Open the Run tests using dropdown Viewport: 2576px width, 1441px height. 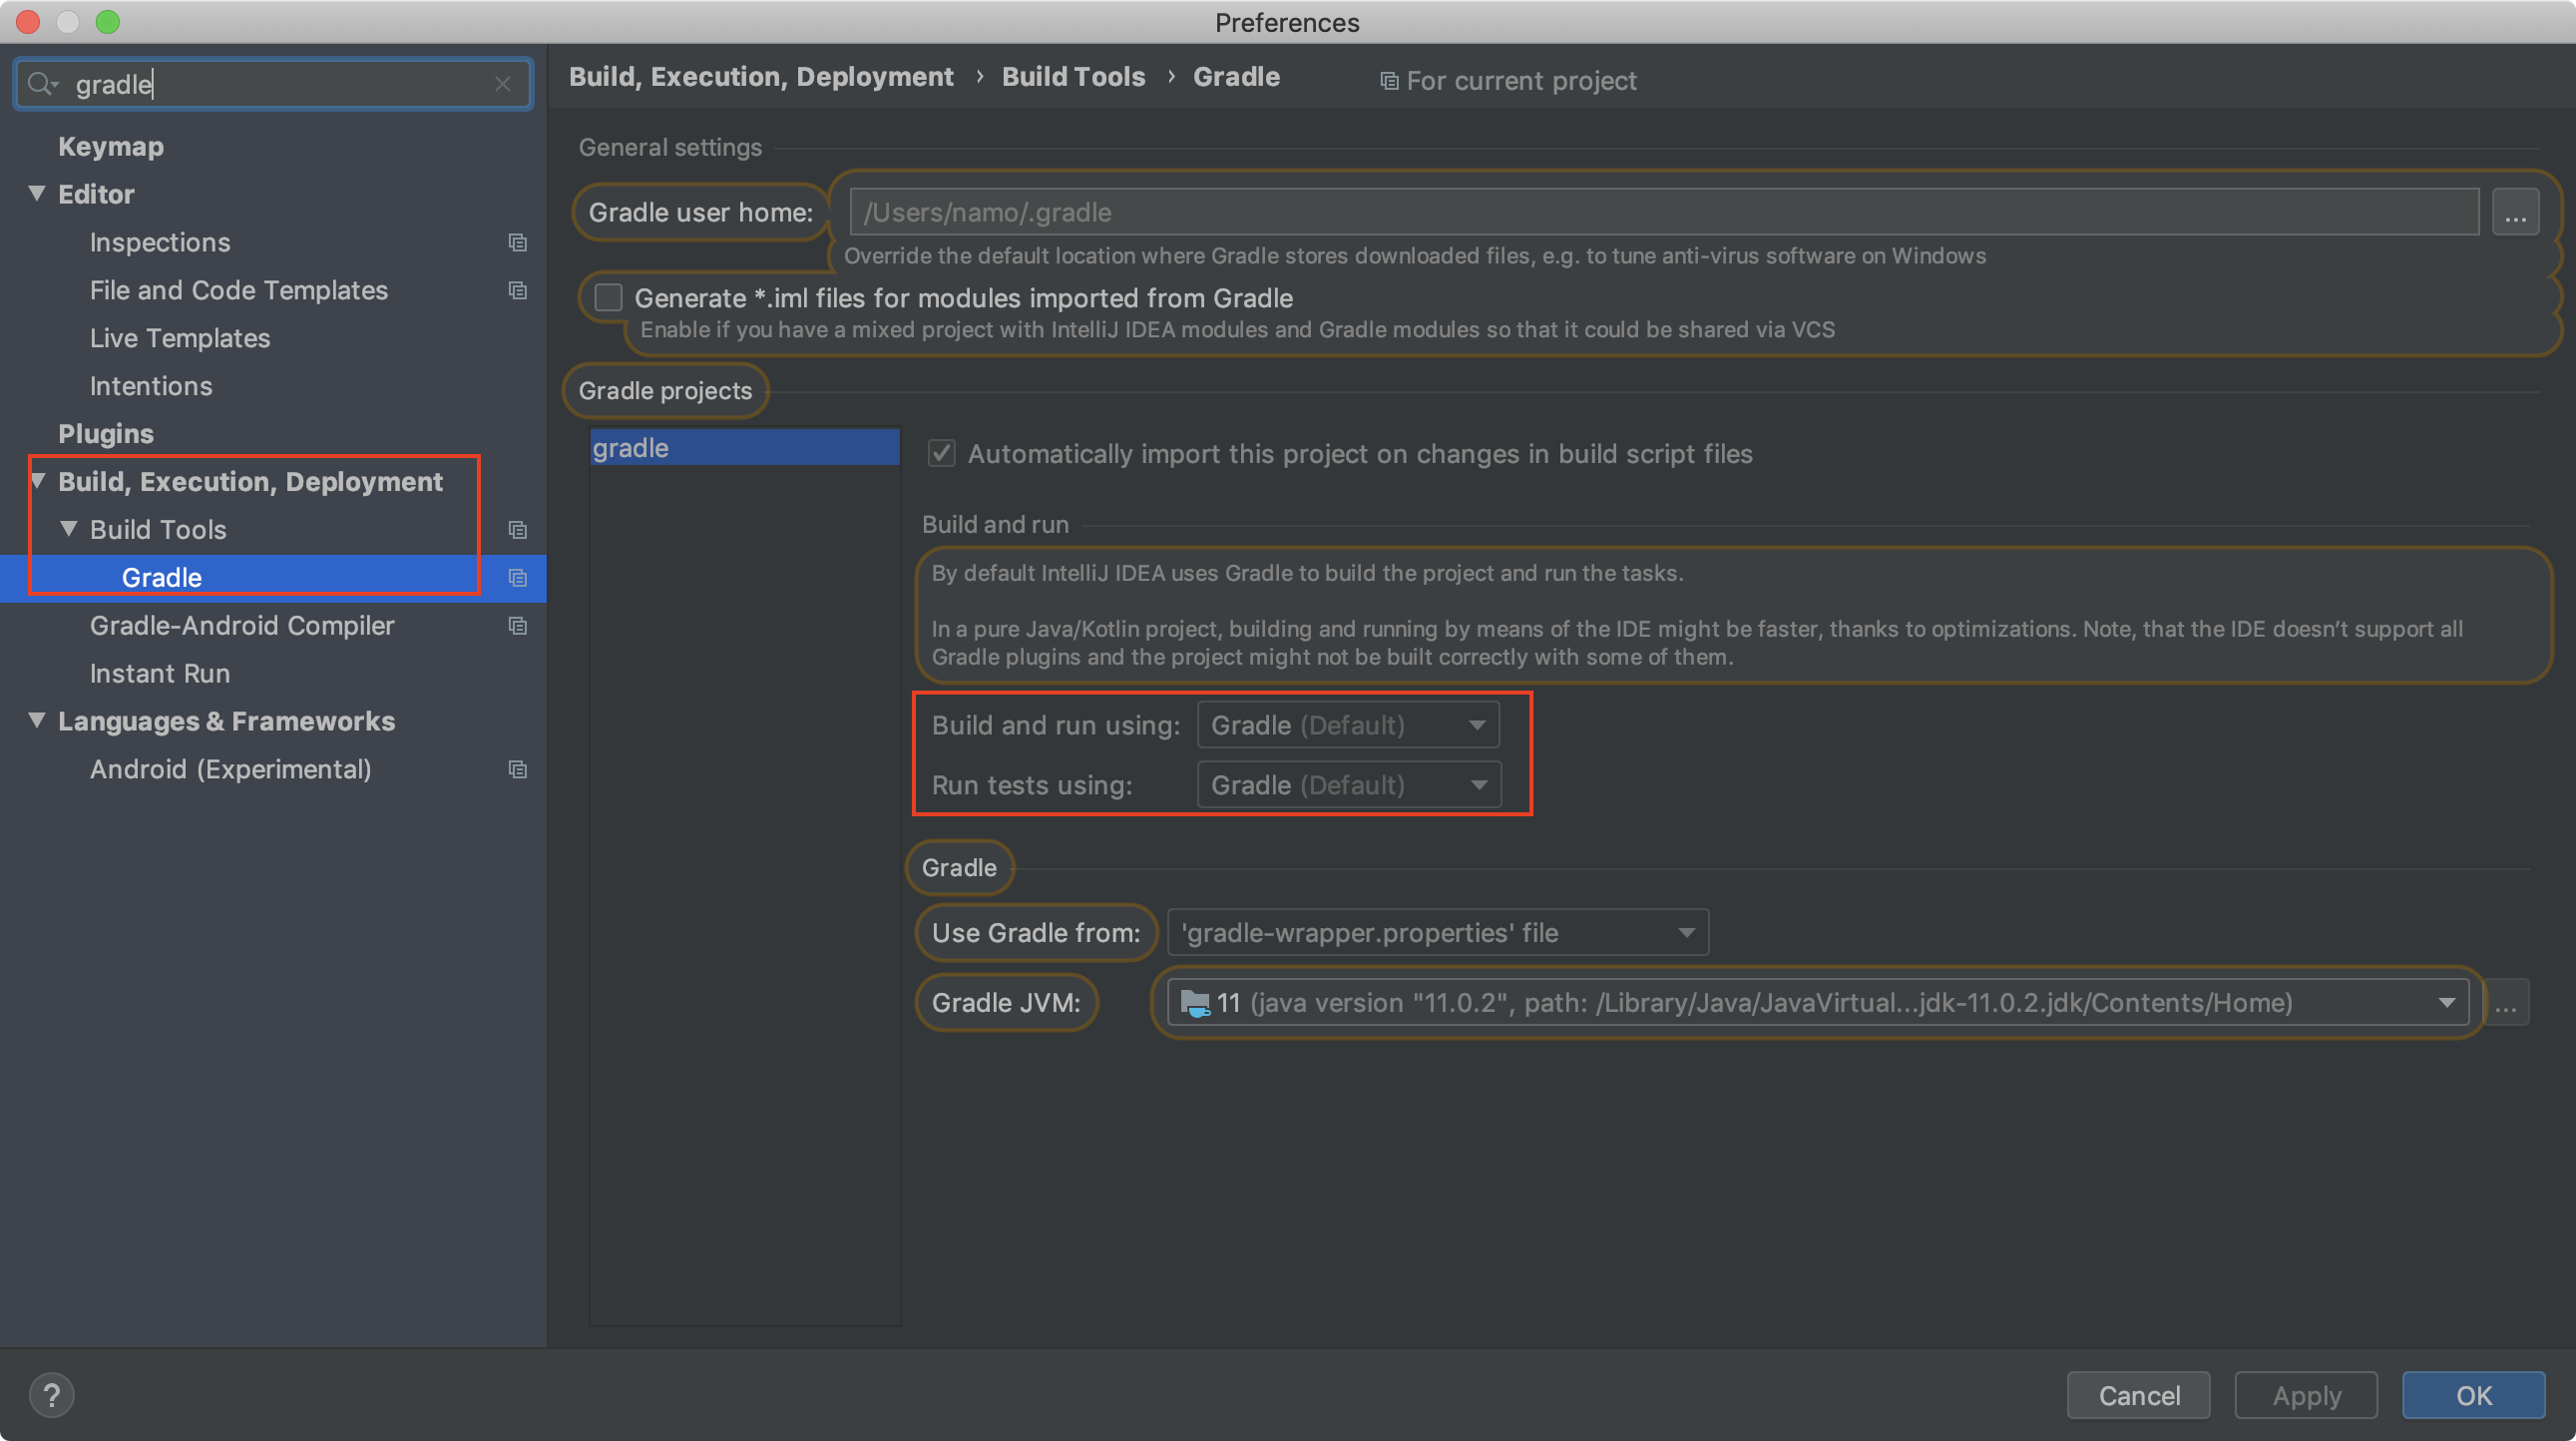tap(1348, 785)
